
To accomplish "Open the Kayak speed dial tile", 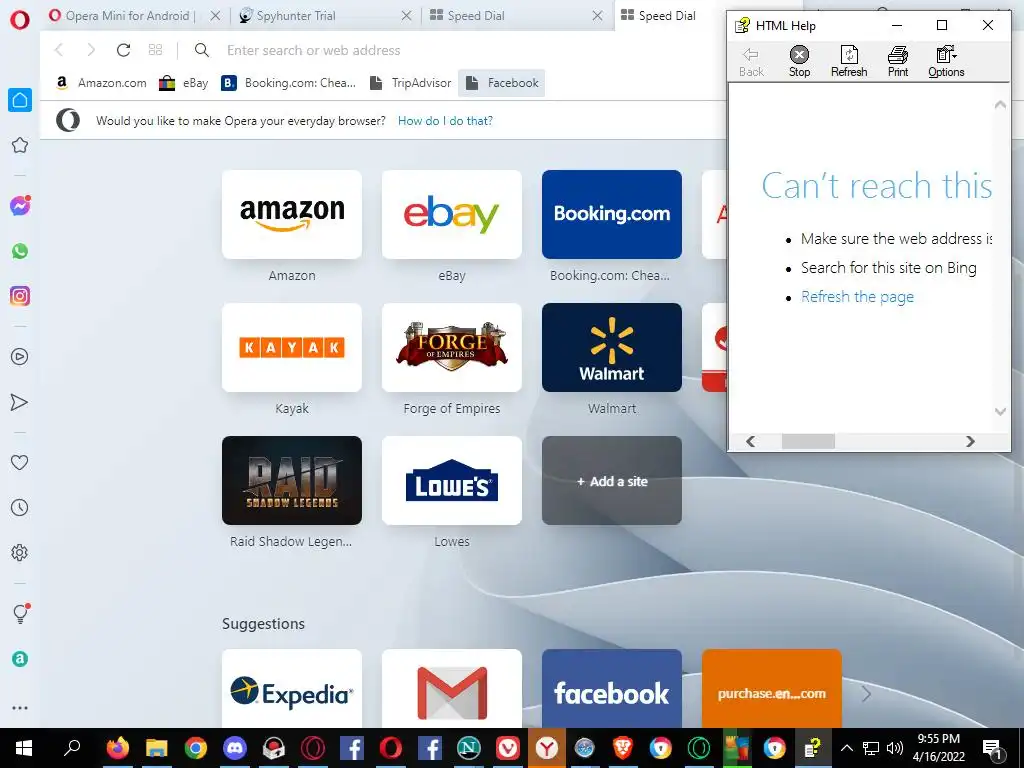I will click(292, 347).
